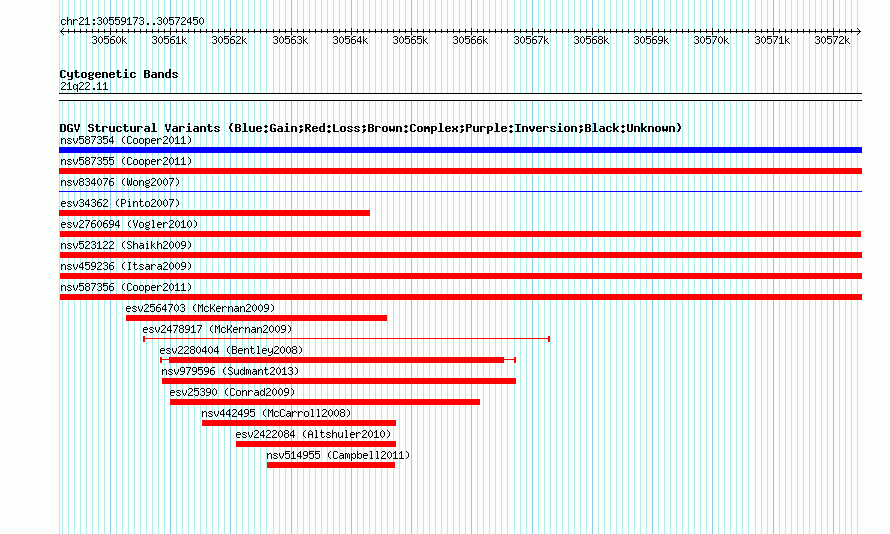Open nsv587356 (Cooper2011) variant label

(x=126, y=287)
